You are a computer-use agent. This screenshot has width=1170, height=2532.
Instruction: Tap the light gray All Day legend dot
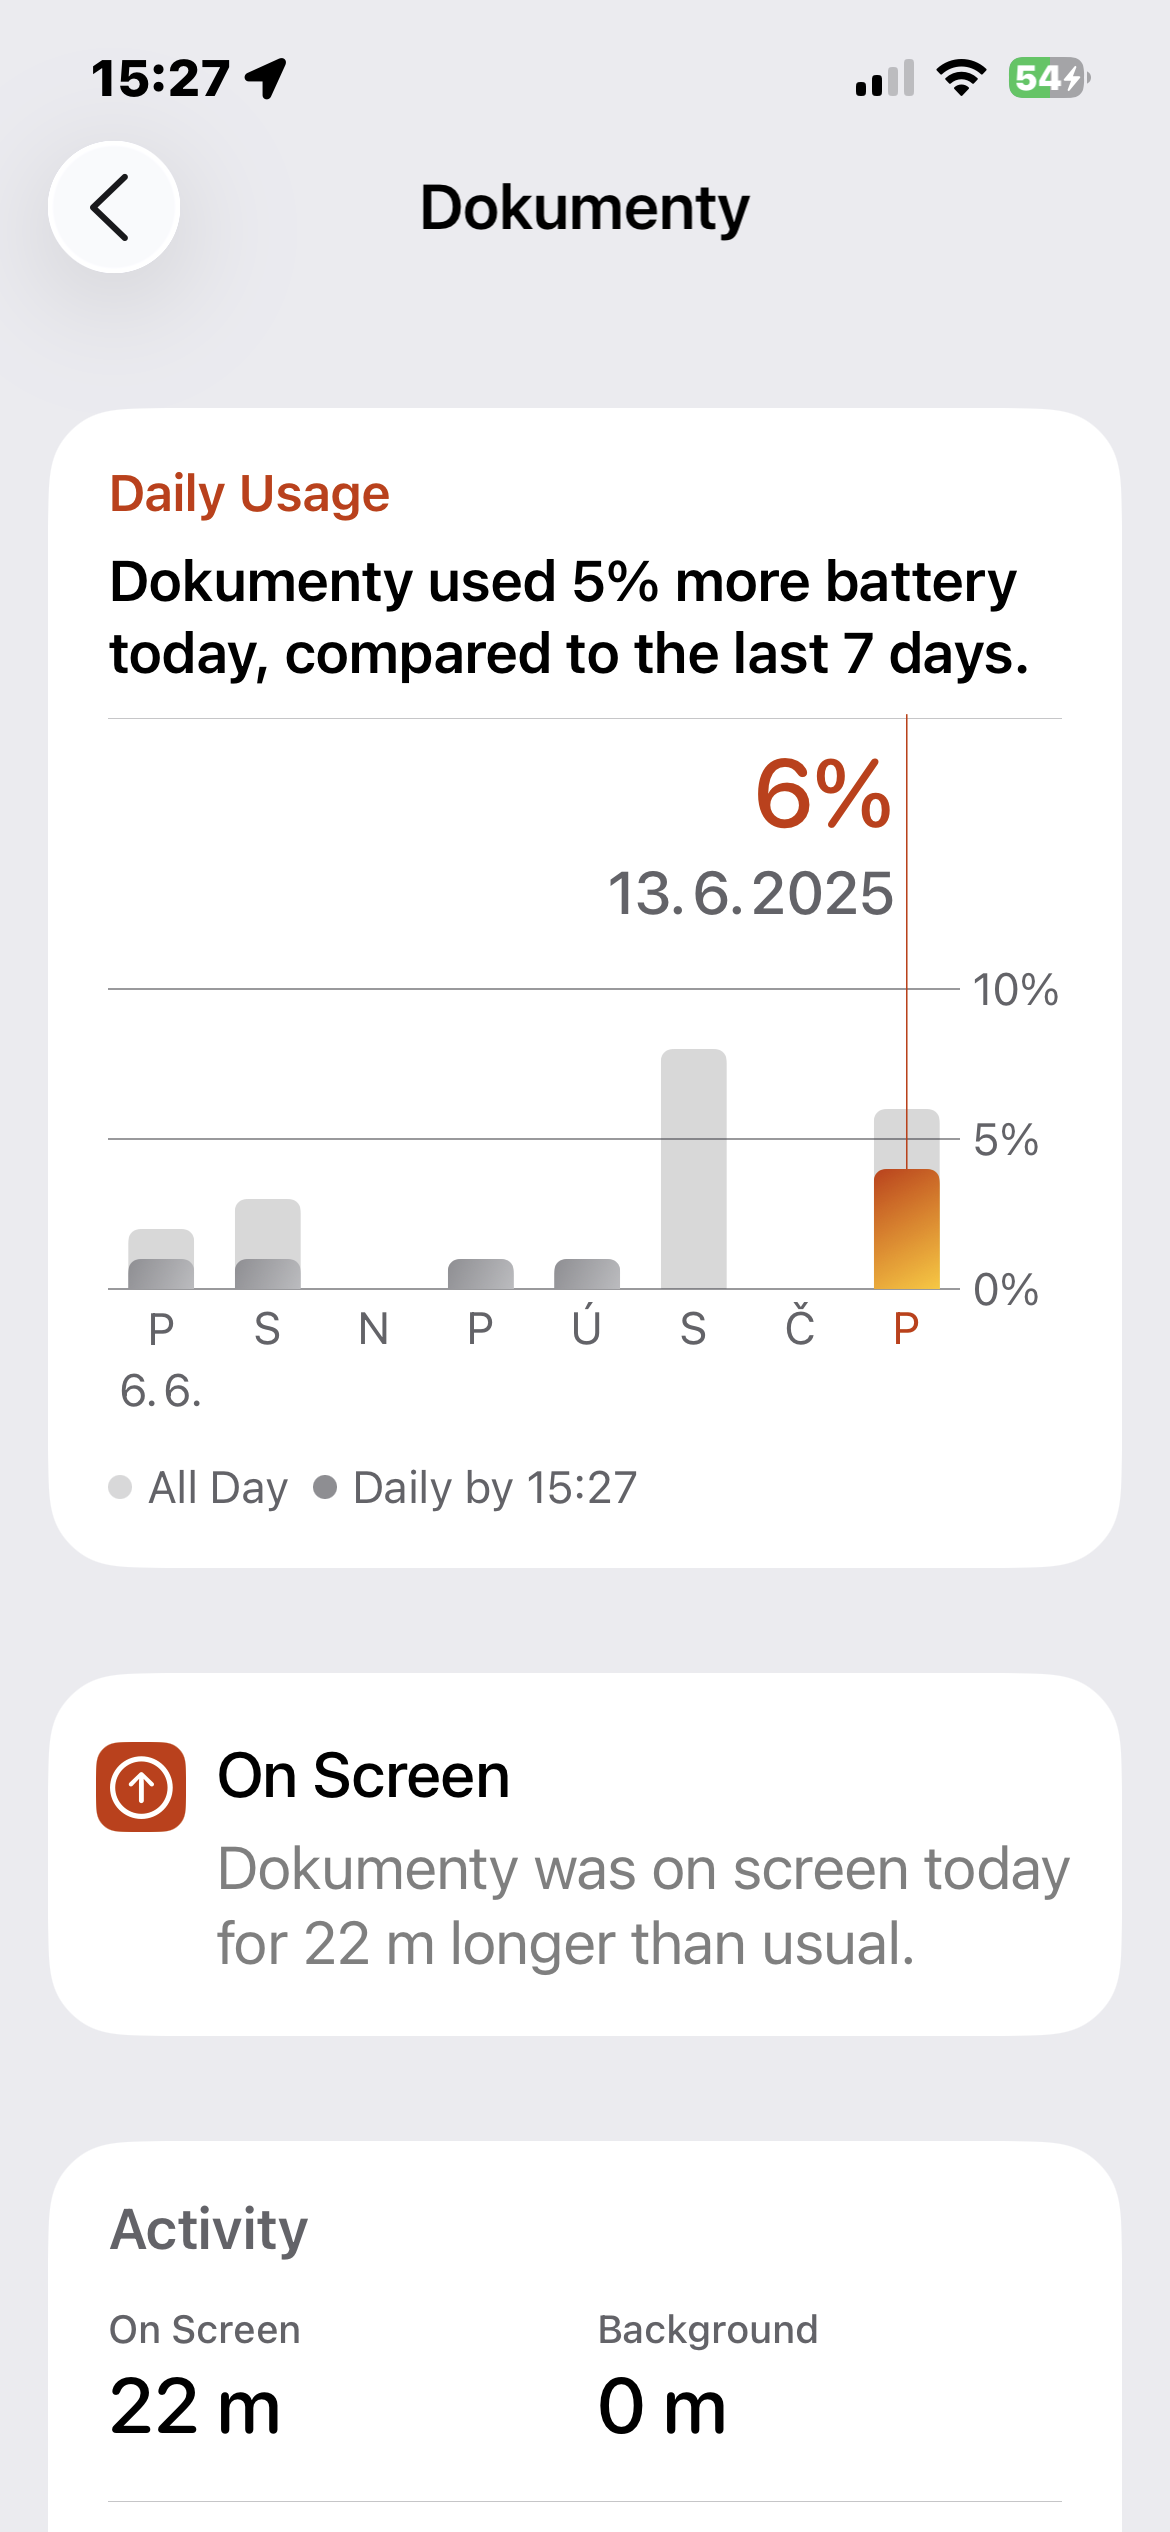pyautogui.click(x=120, y=1487)
